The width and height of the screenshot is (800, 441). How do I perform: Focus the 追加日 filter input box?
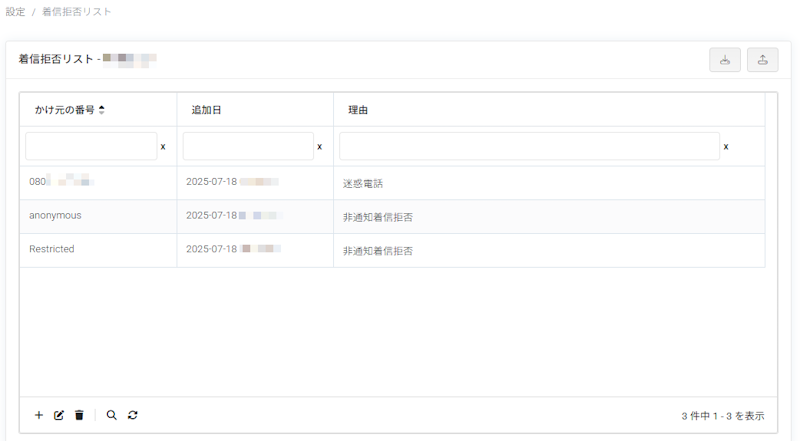point(248,147)
